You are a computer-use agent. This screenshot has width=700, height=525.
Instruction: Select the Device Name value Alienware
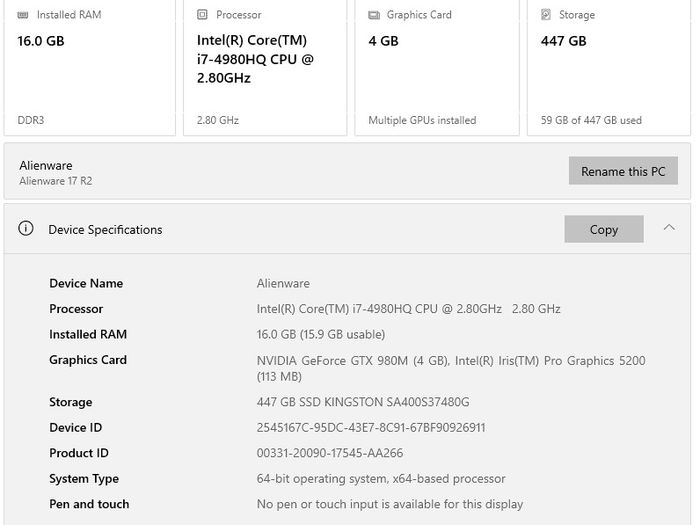(283, 283)
